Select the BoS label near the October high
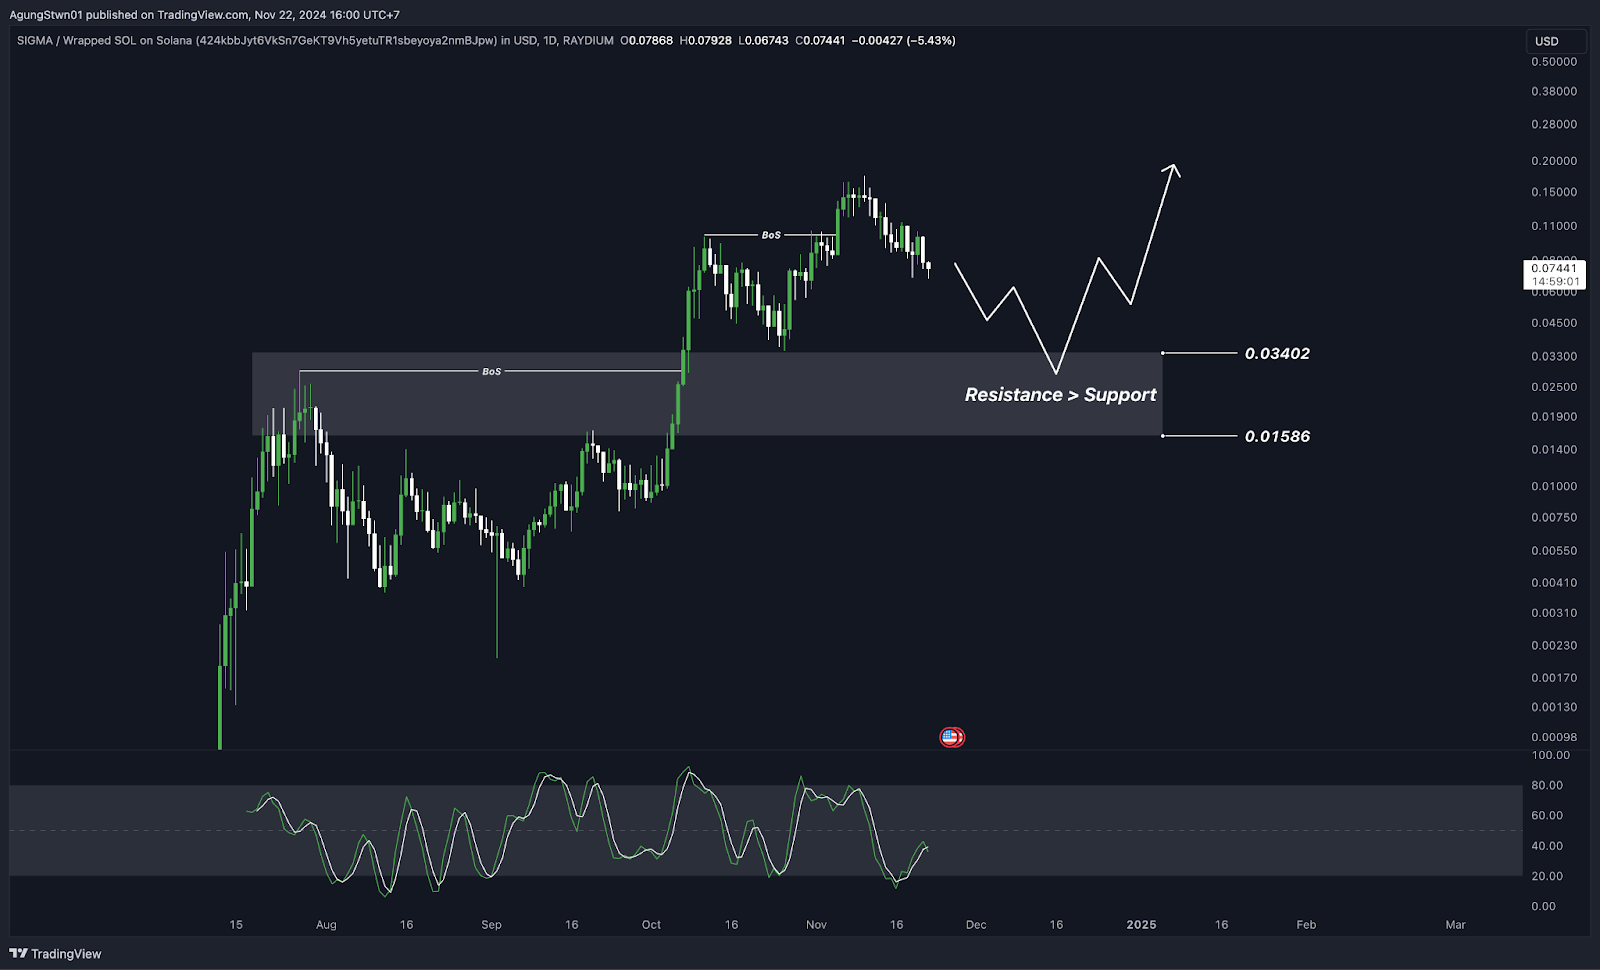This screenshot has width=1600, height=970. [x=771, y=235]
